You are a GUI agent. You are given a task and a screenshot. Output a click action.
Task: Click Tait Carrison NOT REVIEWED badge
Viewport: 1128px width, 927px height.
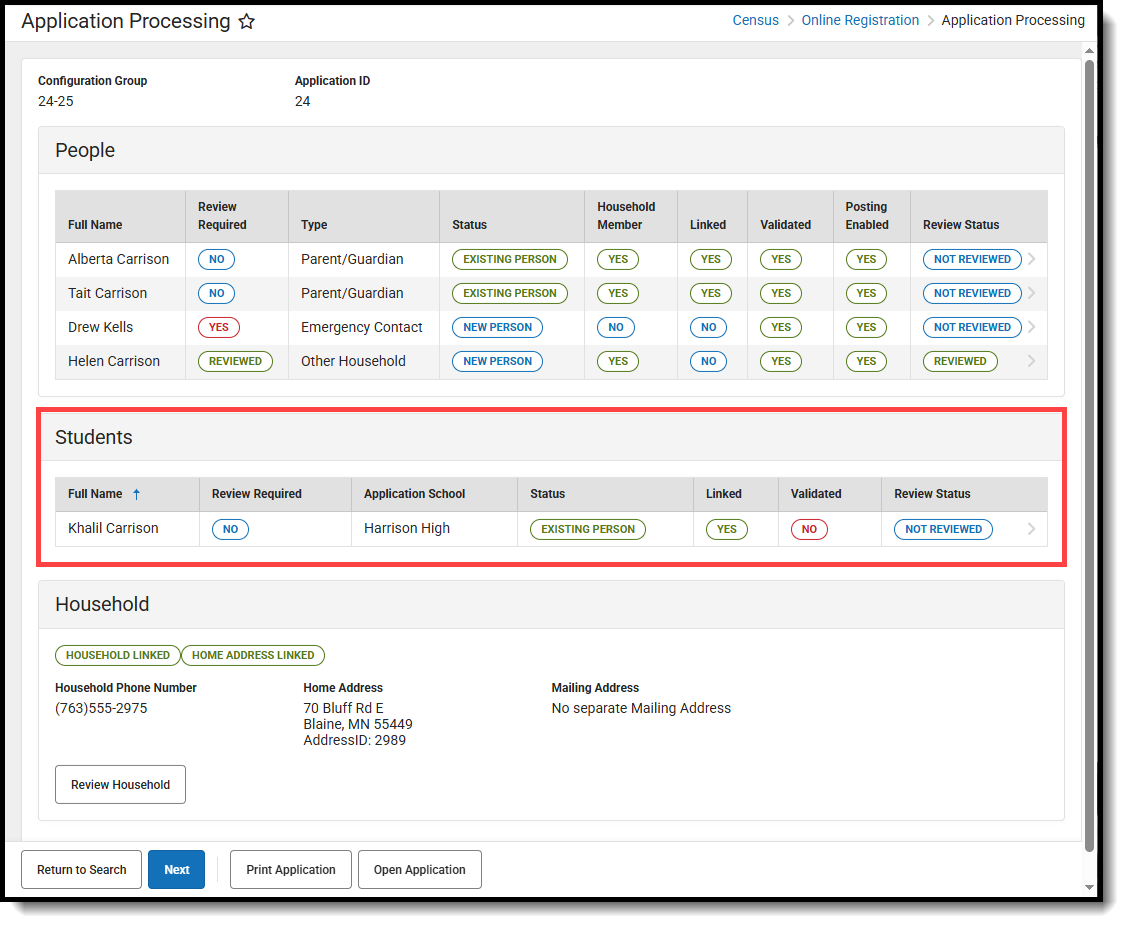(973, 293)
